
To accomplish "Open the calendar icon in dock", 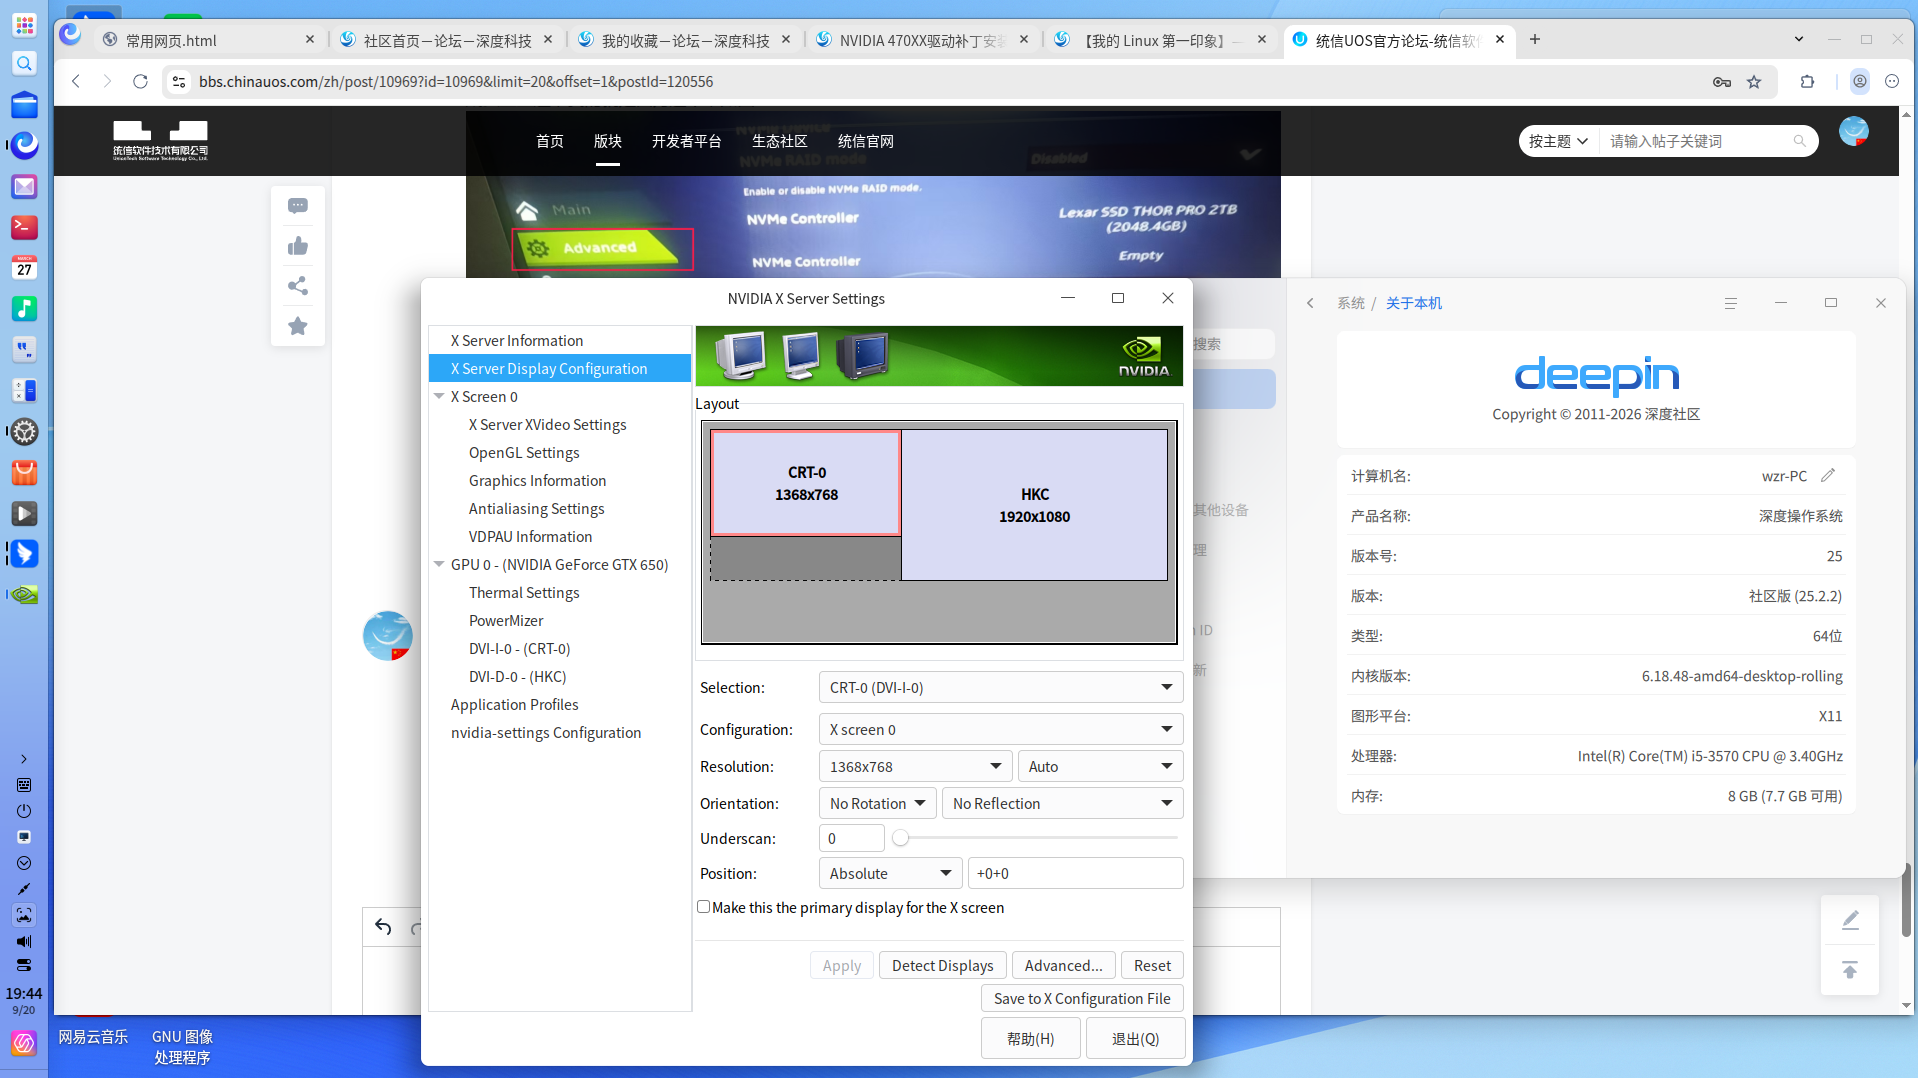I will coord(24,268).
